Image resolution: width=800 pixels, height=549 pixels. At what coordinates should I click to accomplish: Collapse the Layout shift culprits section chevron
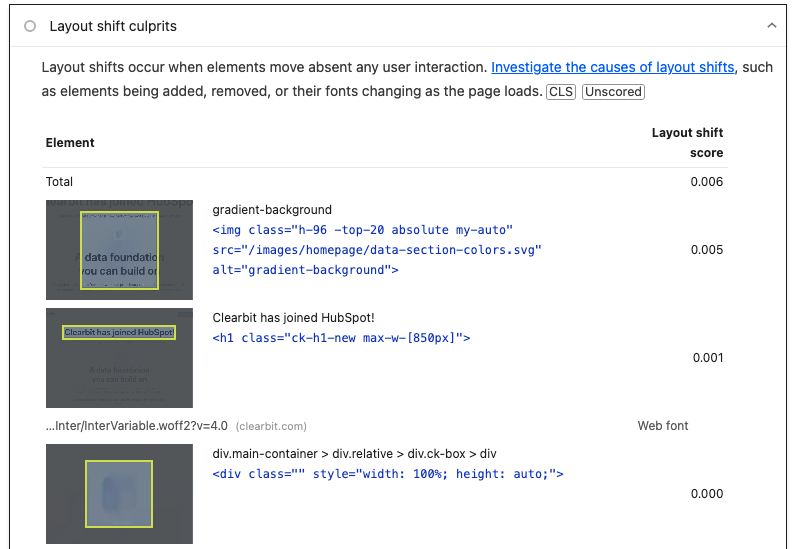[x=771, y=26]
